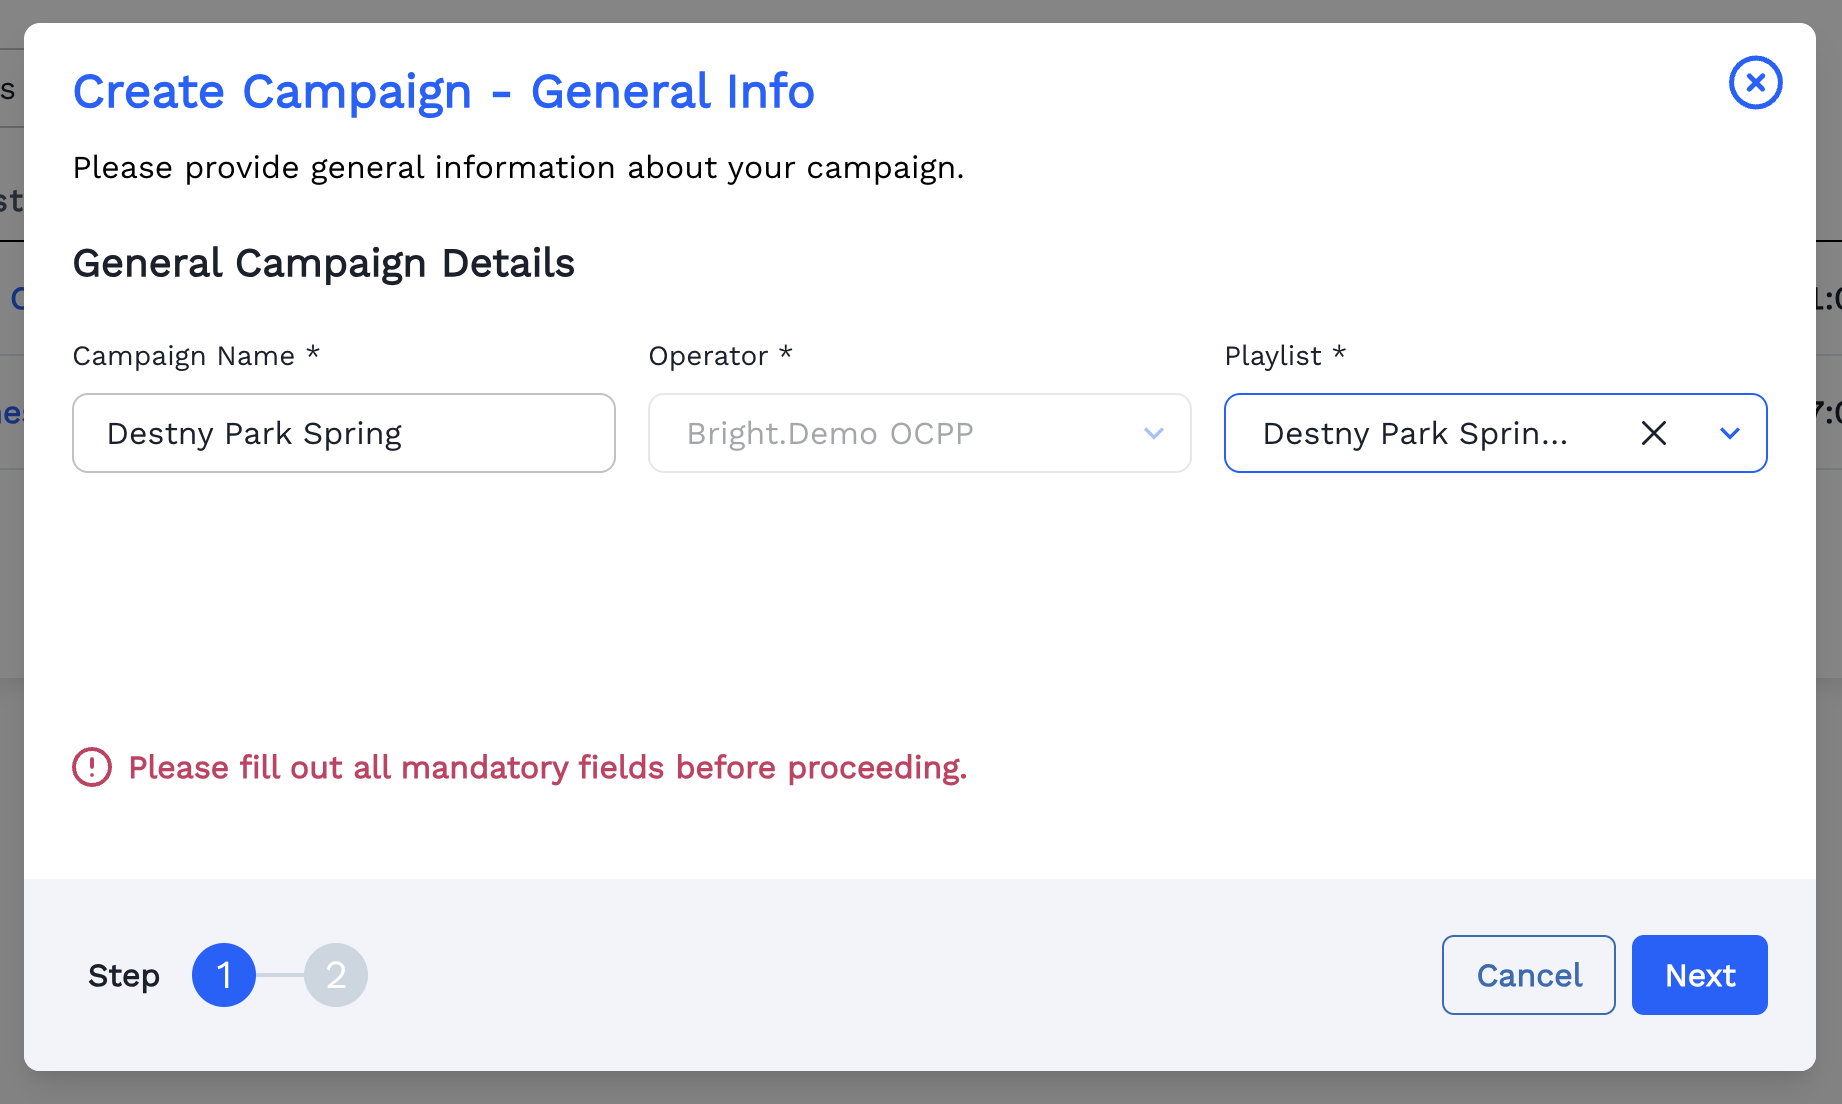
Task: Focus the Campaign Name input field
Action: point(344,433)
